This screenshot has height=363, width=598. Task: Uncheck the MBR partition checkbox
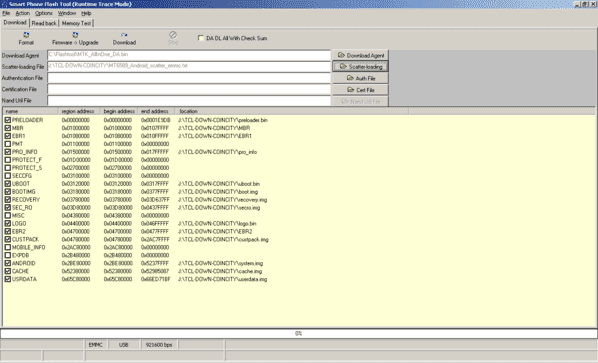tap(8, 128)
